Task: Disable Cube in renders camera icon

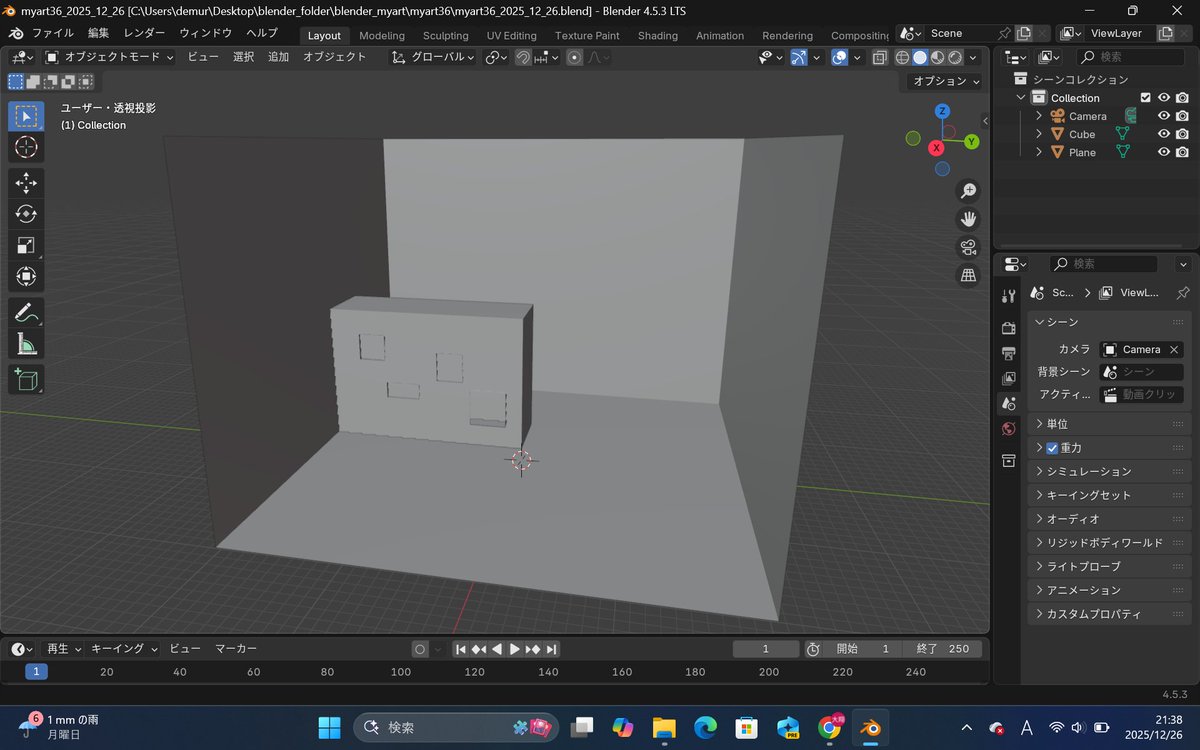Action: tap(1182, 134)
